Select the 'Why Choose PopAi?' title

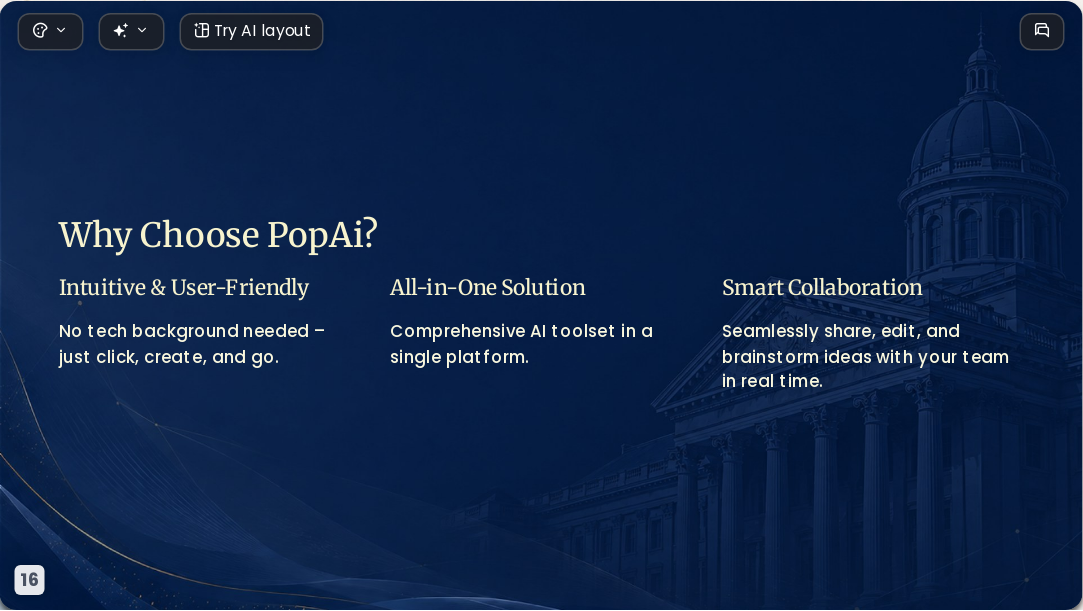(218, 235)
